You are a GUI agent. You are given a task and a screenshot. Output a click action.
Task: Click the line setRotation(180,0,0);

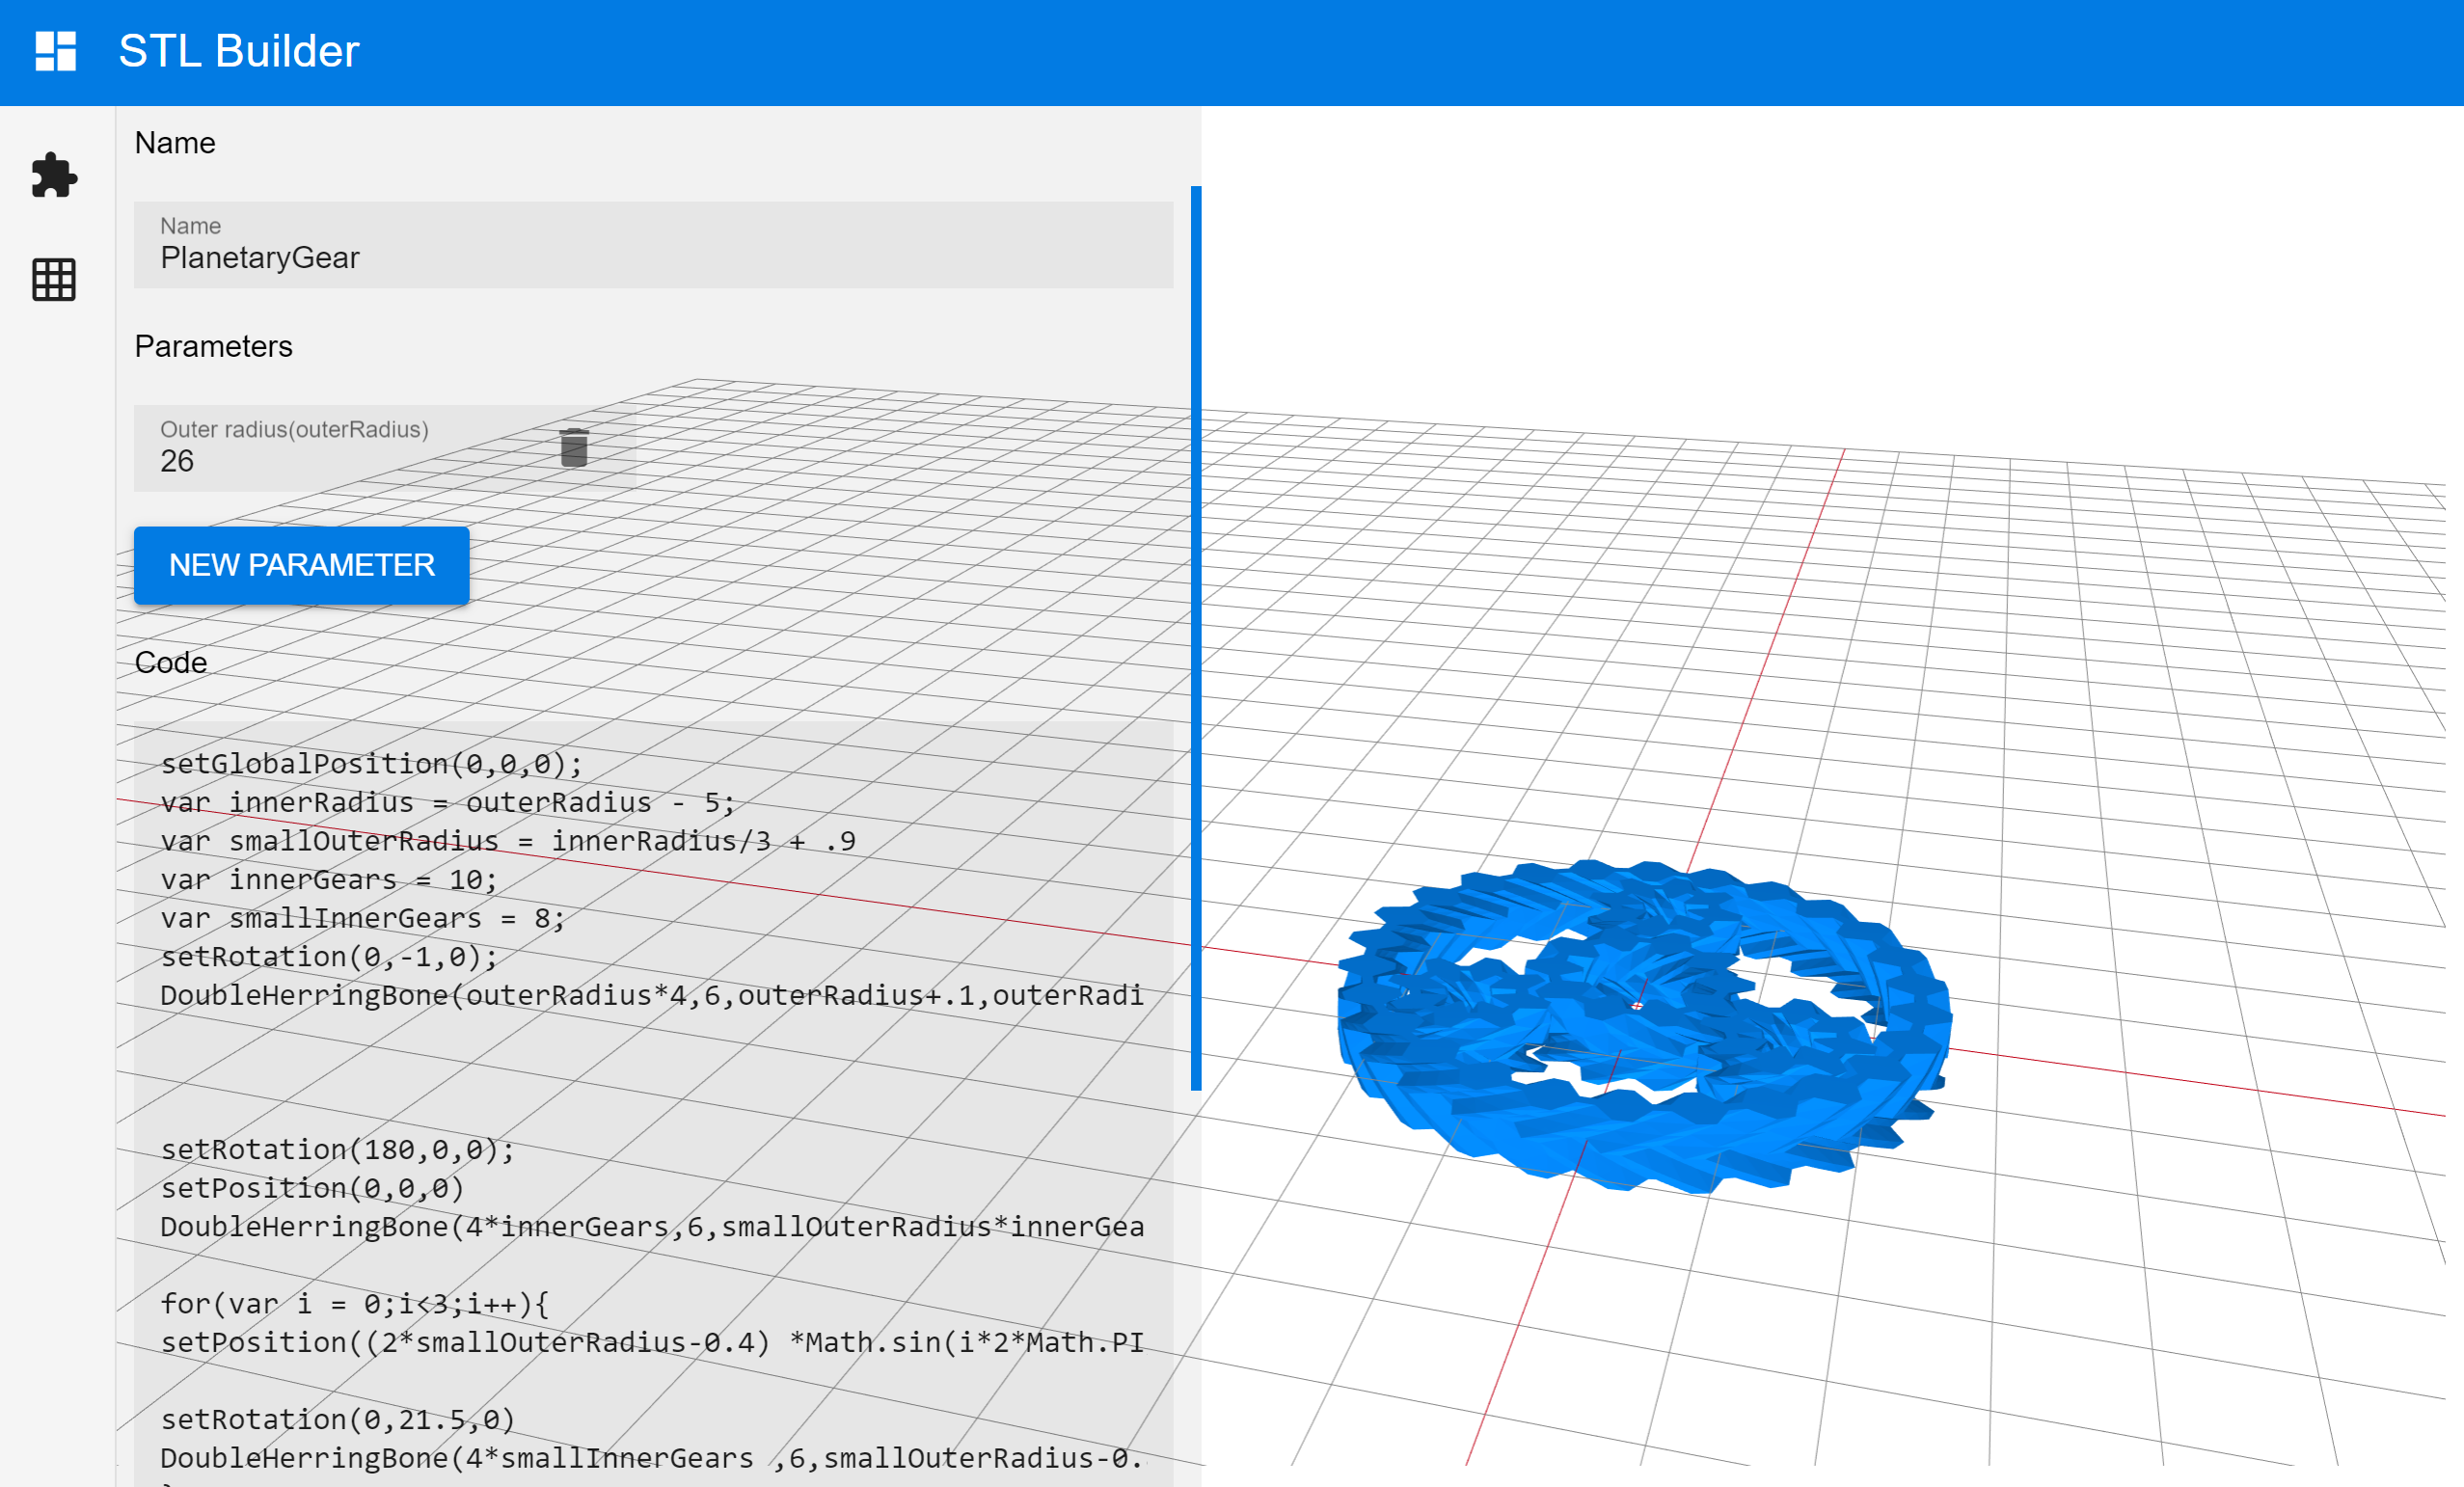tap(337, 1150)
